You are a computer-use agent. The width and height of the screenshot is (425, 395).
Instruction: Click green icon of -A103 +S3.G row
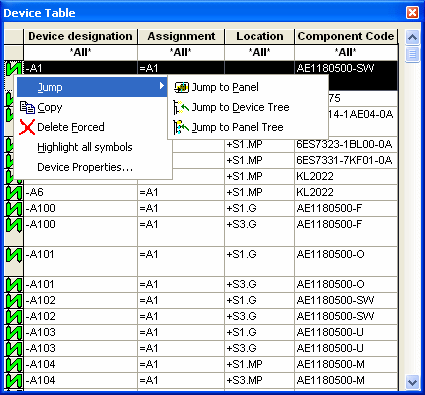click(x=14, y=348)
